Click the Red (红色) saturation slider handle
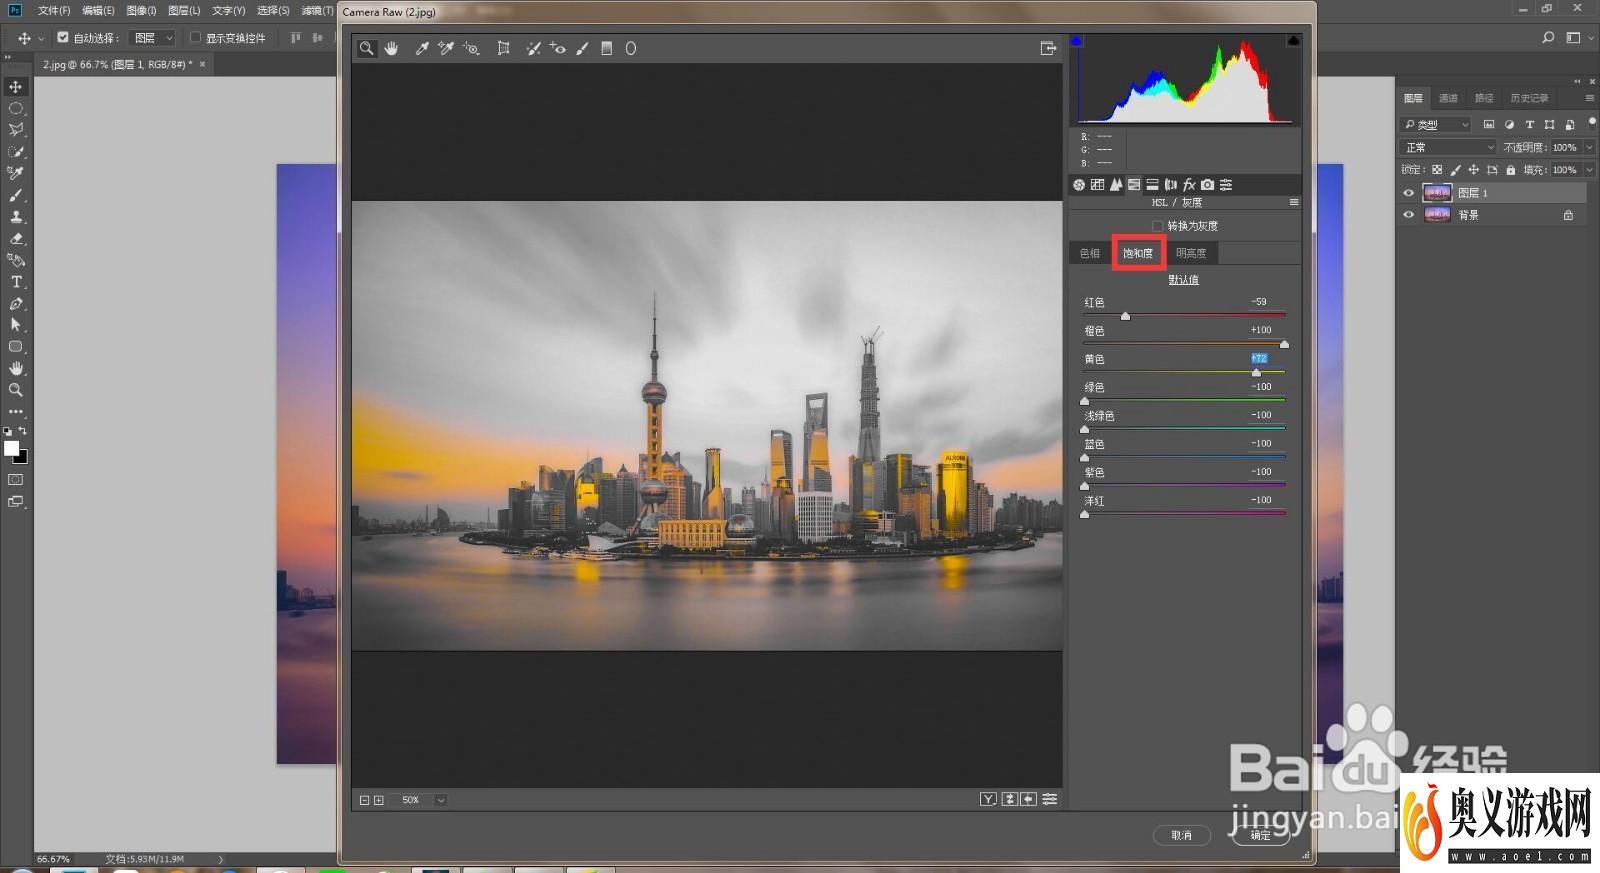Image resolution: width=1600 pixels, height=873 pixels. [x=1125, y=316]
